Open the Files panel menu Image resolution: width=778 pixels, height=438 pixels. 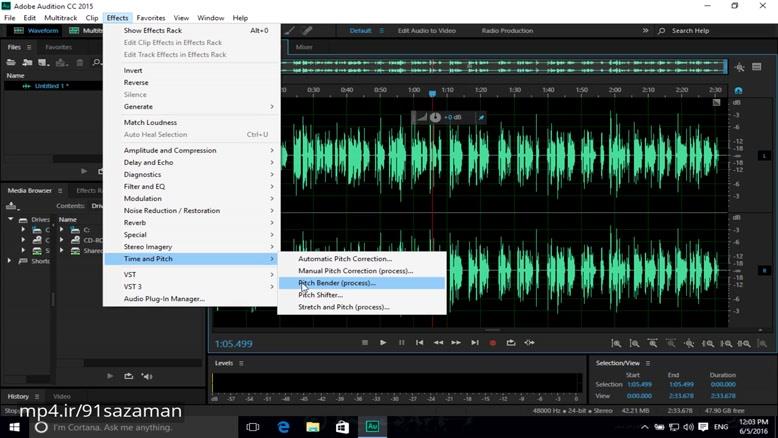click(29, 47)
